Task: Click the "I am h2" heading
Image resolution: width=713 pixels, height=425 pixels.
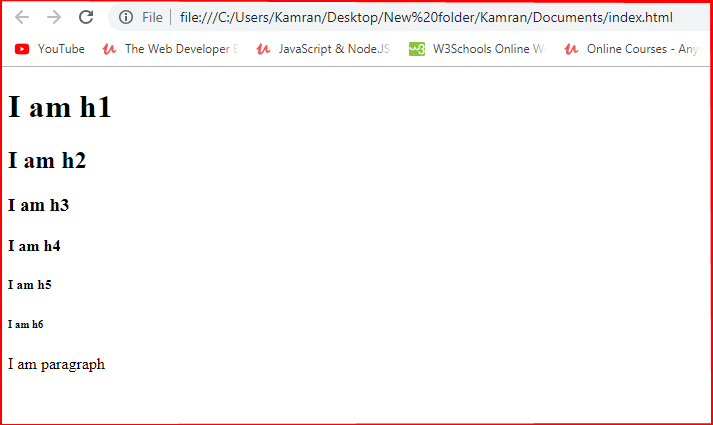Action: (47, 160)
